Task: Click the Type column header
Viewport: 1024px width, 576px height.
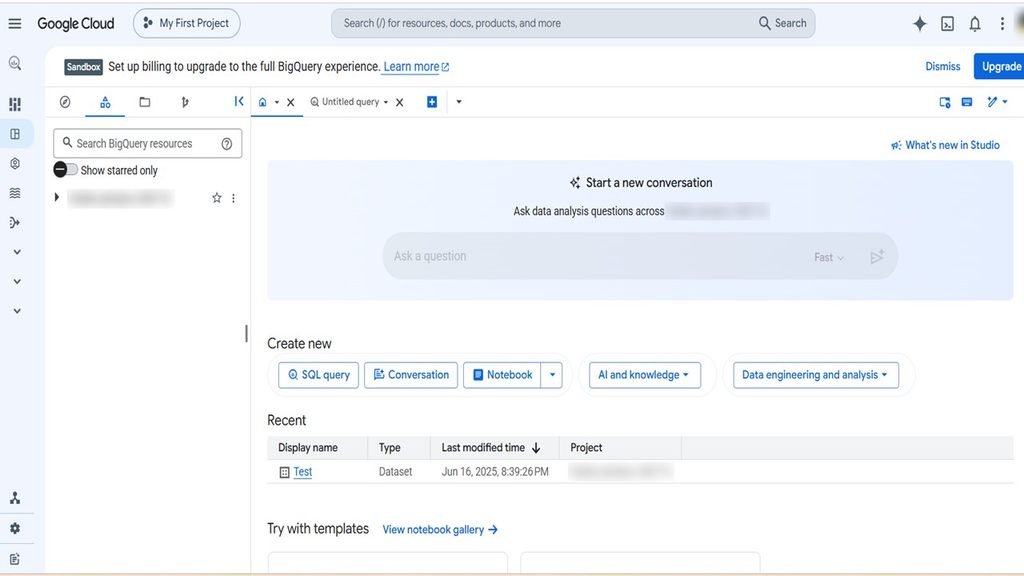Action: pyautogui.click(x=389, y=448)
